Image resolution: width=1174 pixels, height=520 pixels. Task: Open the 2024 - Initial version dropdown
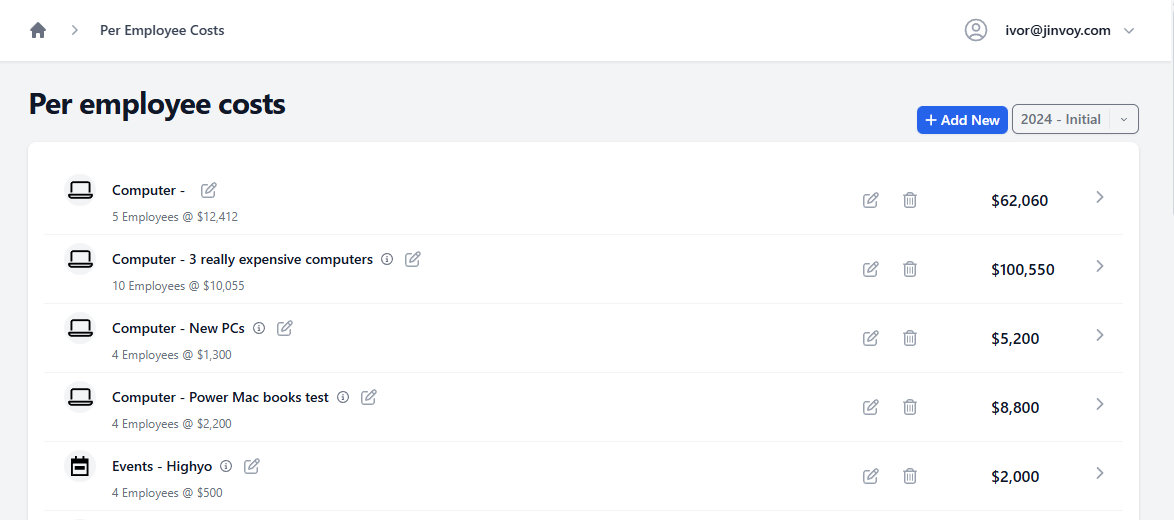(1074, 119)
